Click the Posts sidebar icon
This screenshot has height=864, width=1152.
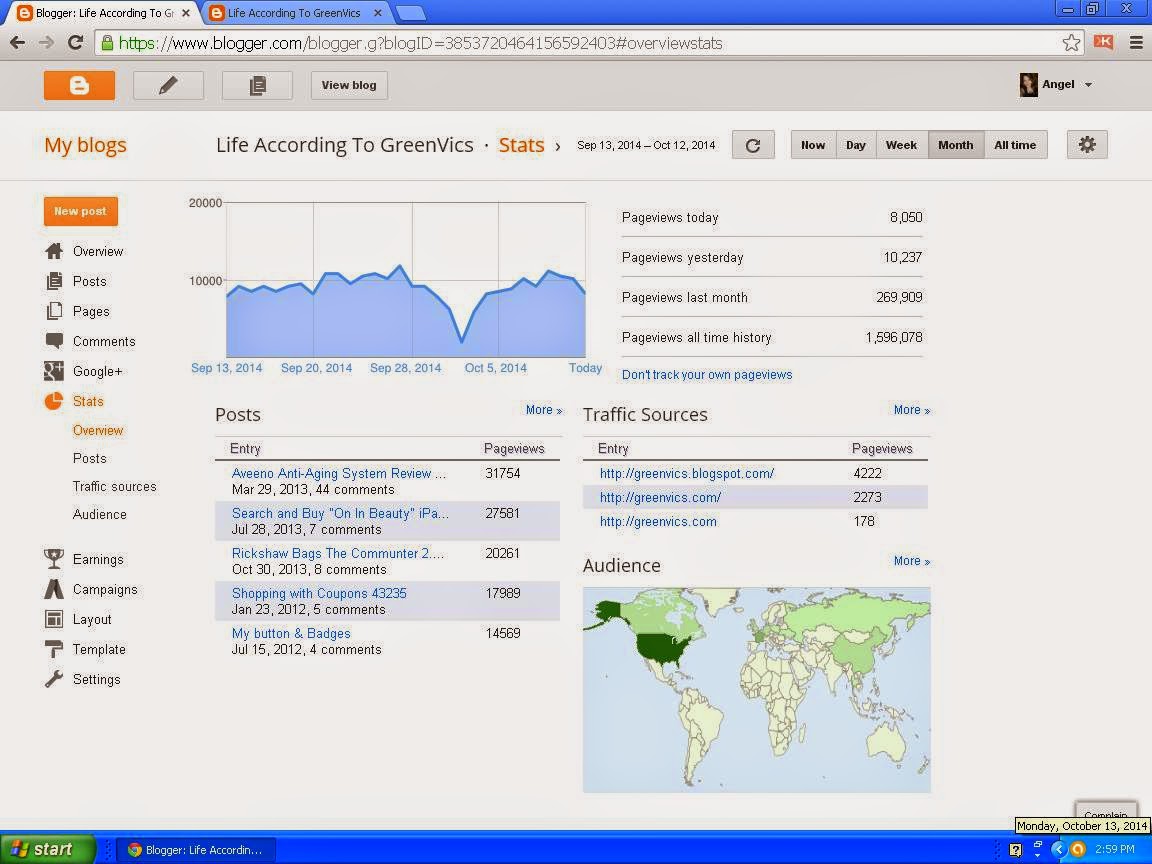click(54, 281)
